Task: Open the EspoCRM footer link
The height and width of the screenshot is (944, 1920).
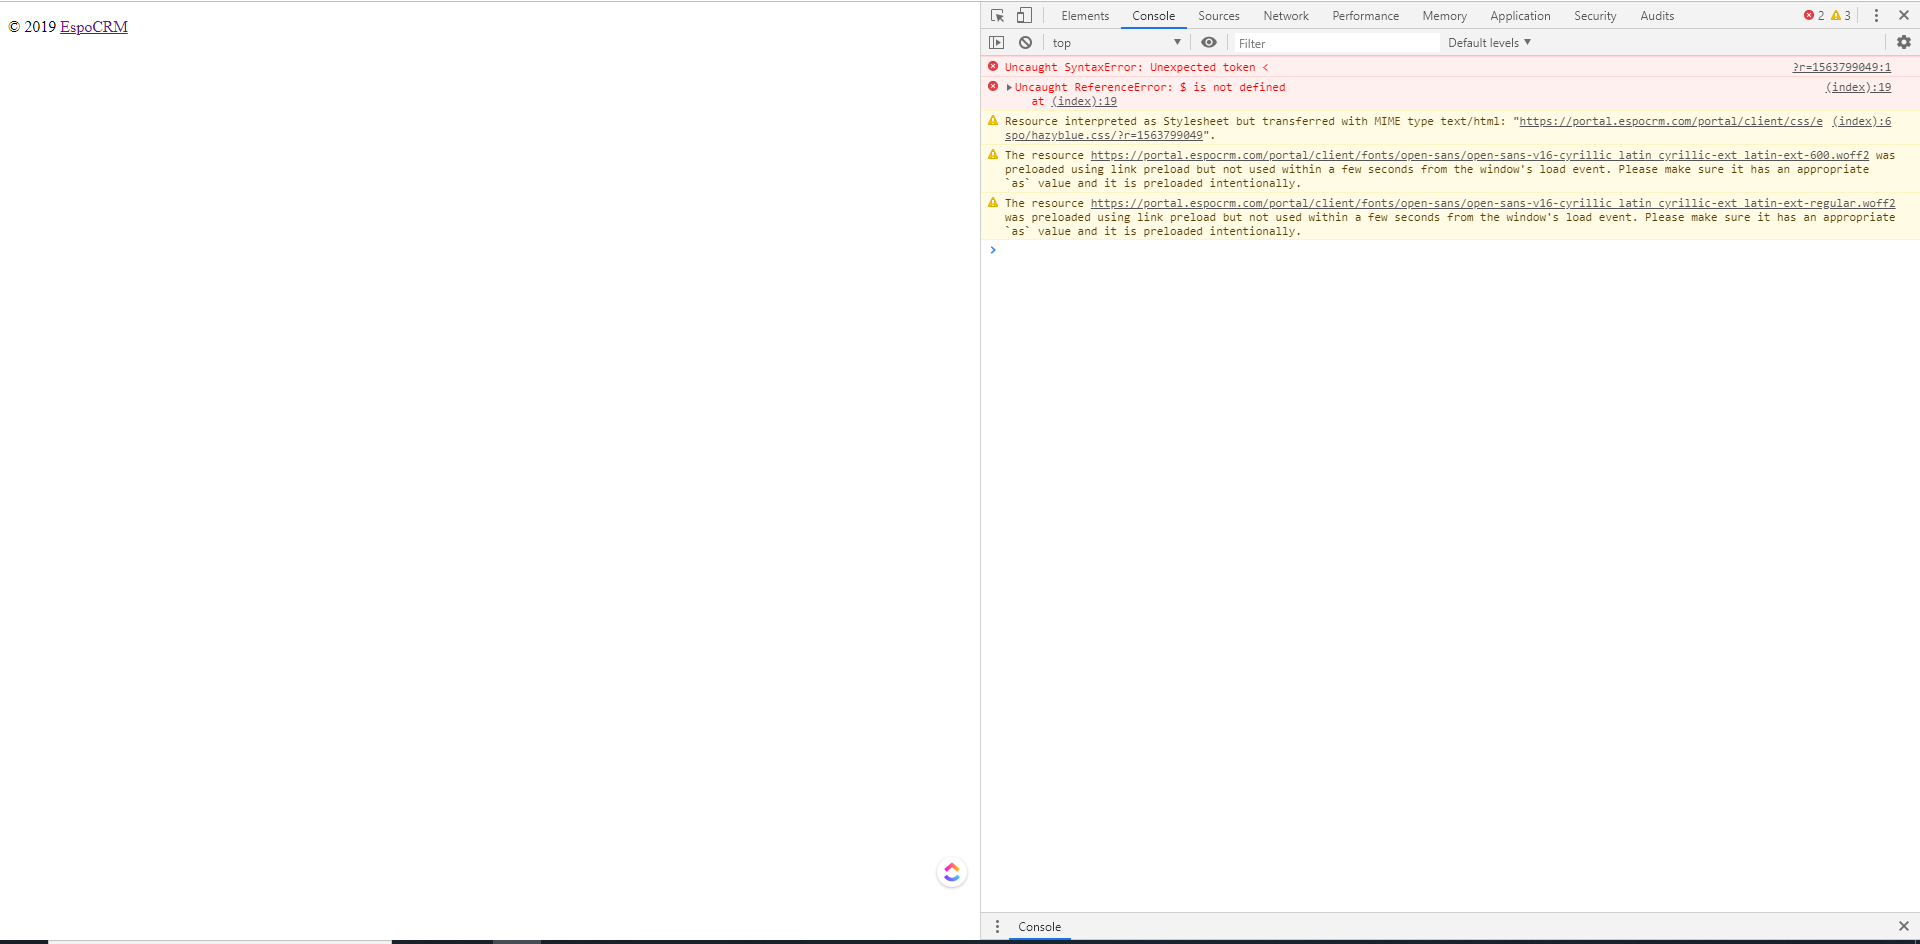Action: tap(94, 27)
